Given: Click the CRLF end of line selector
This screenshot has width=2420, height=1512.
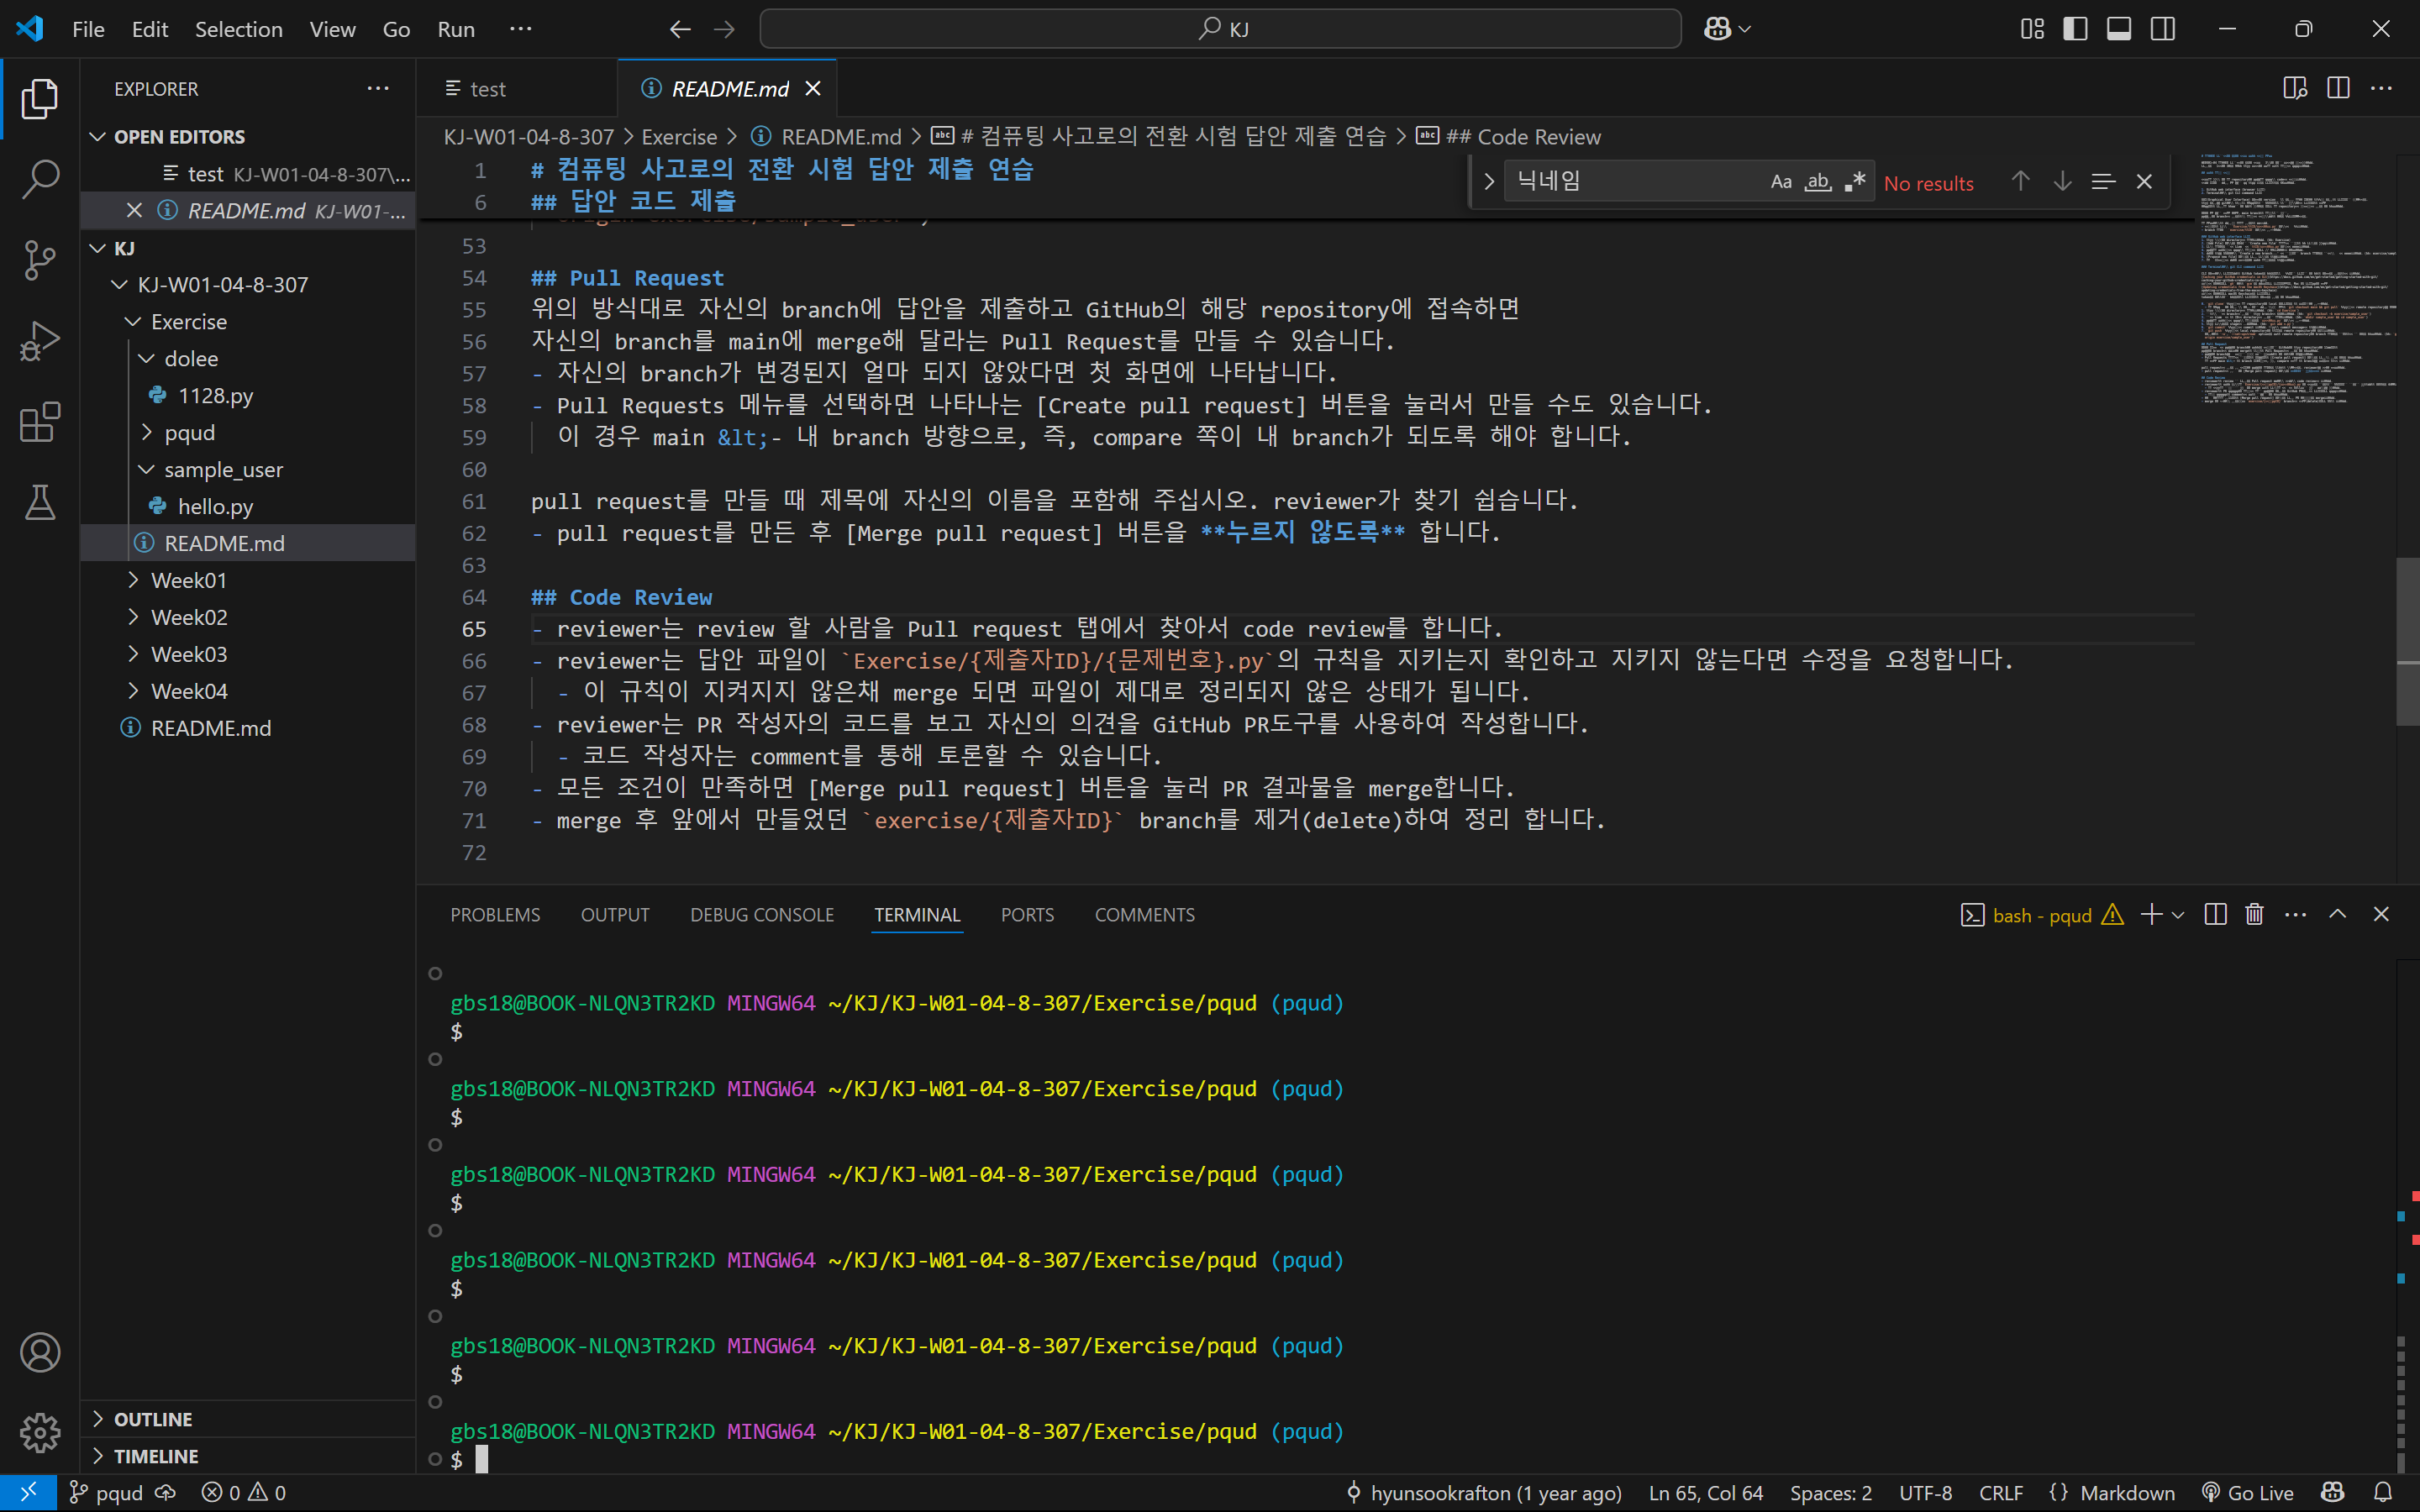Looking at the screenshot, I should point(2000,1492).
